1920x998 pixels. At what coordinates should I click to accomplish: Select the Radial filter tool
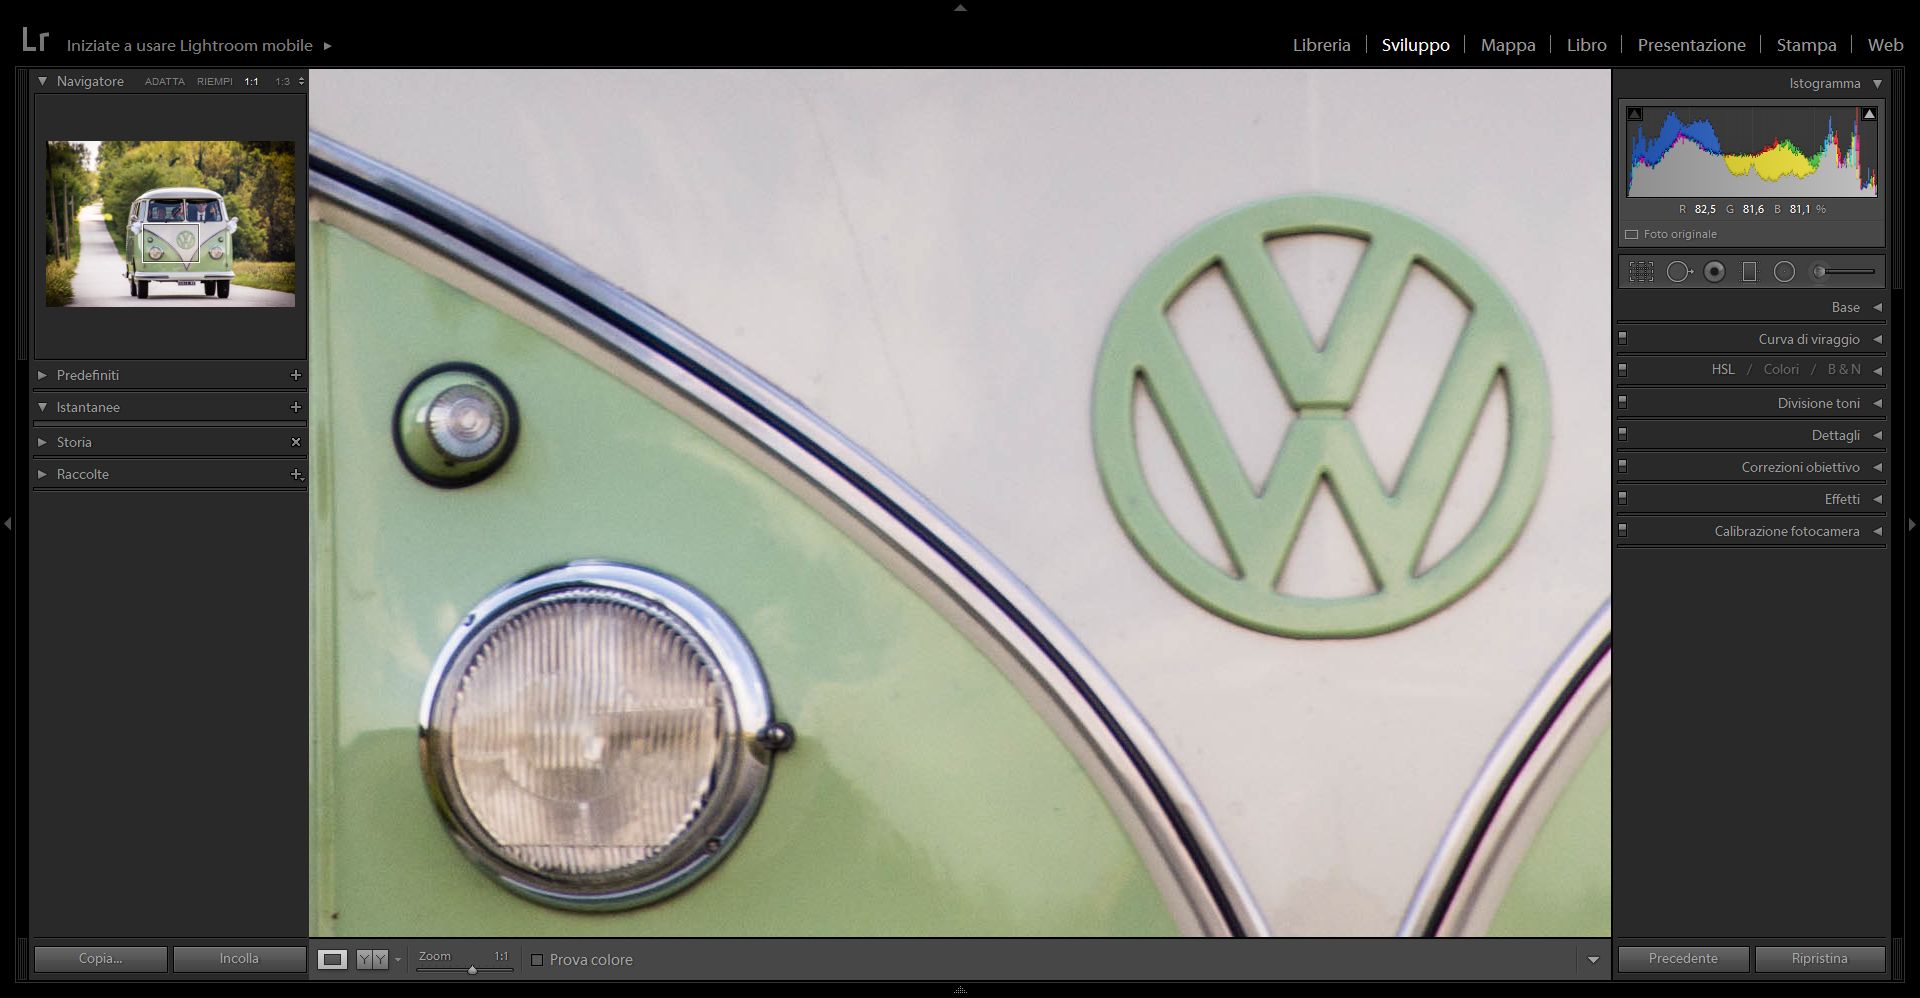coord(1784,271)
